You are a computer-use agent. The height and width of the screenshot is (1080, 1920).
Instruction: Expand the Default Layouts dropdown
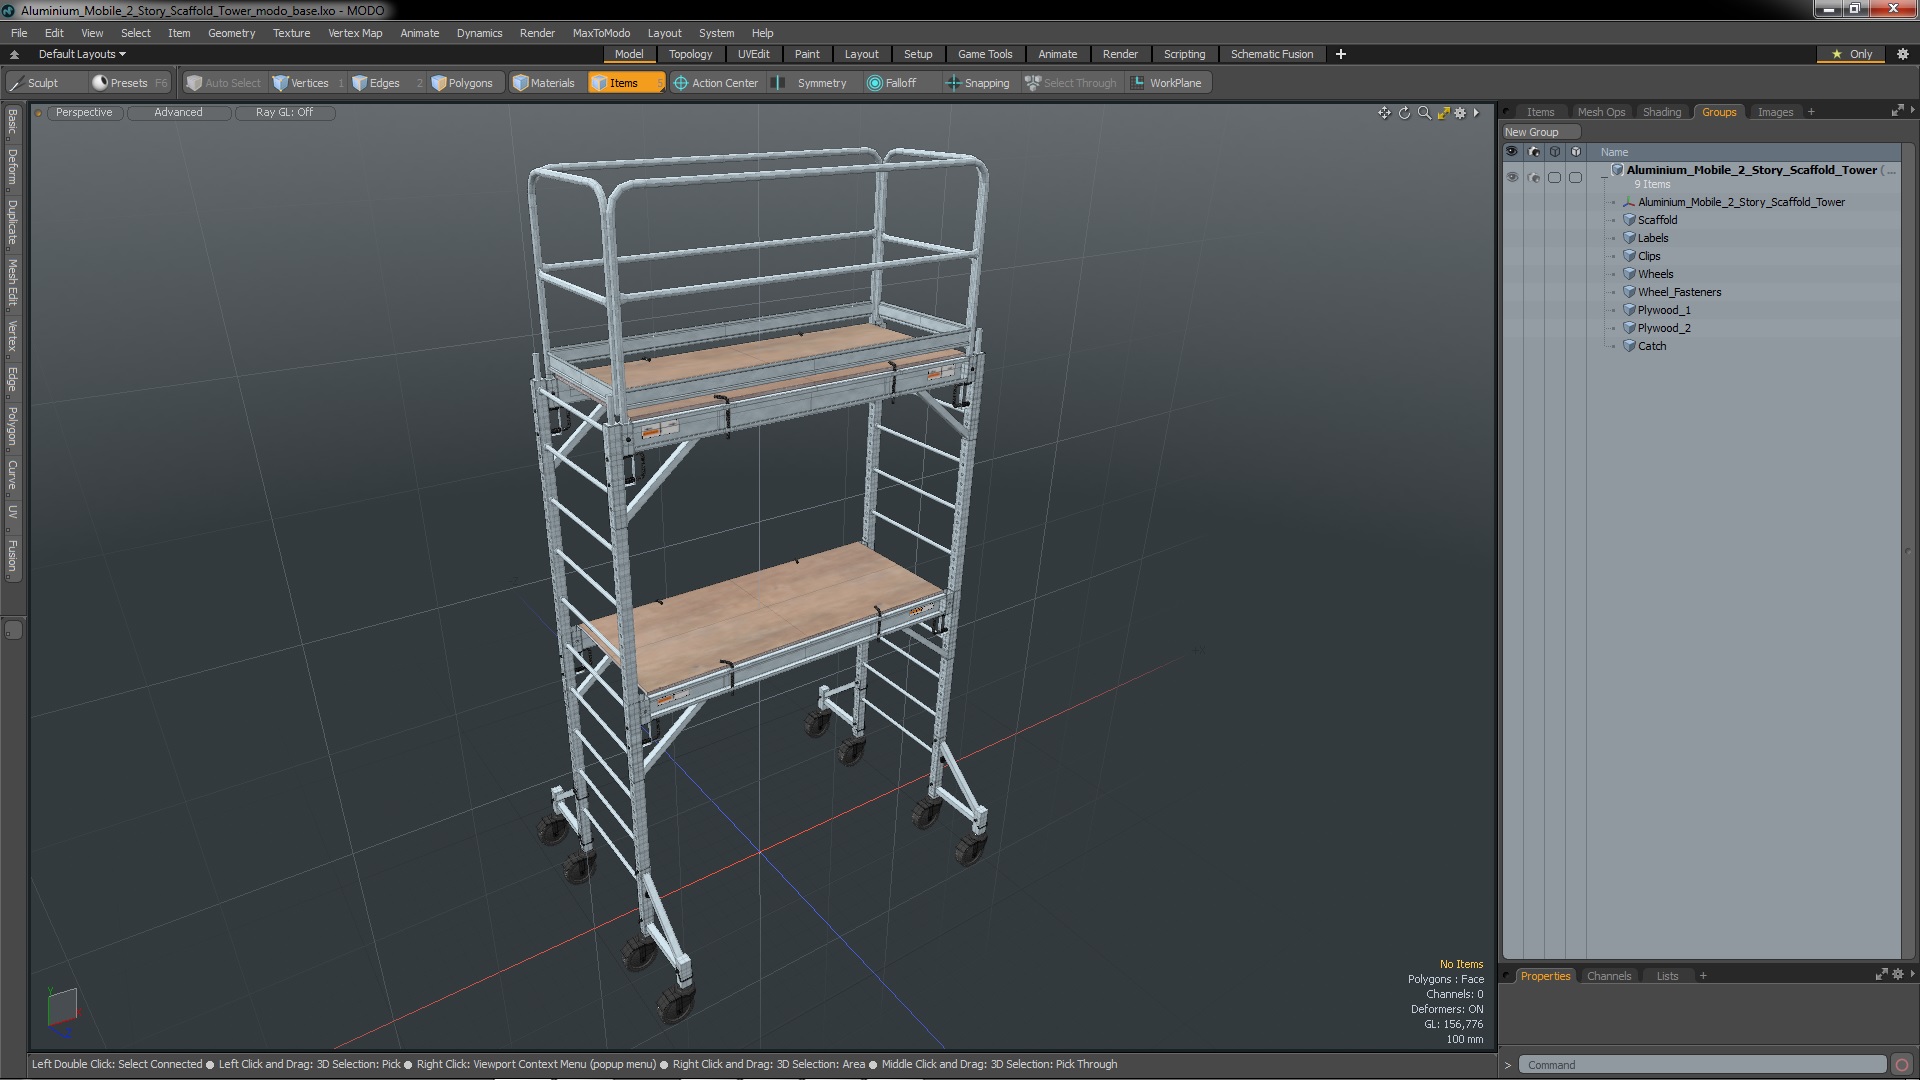coord(79,53)
